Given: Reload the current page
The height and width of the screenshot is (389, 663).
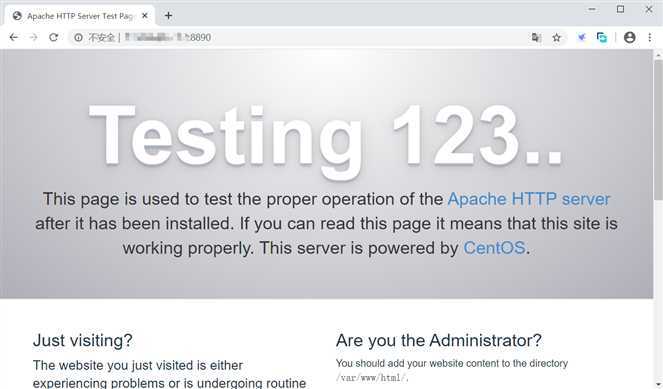Looking at the screenshot, I should [53, 37].
